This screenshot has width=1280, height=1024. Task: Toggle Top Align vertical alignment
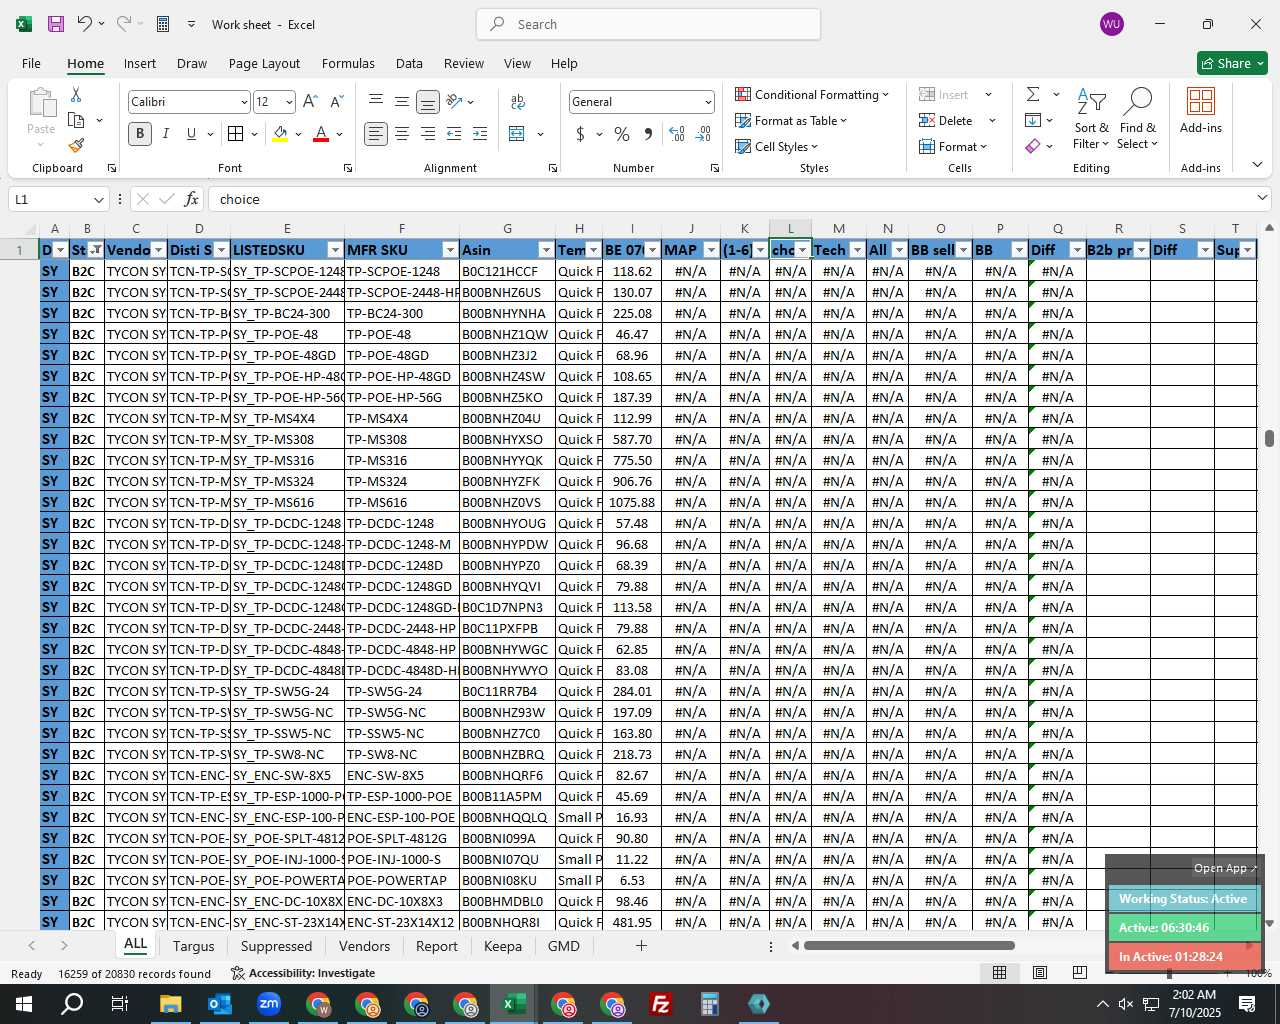376,102
